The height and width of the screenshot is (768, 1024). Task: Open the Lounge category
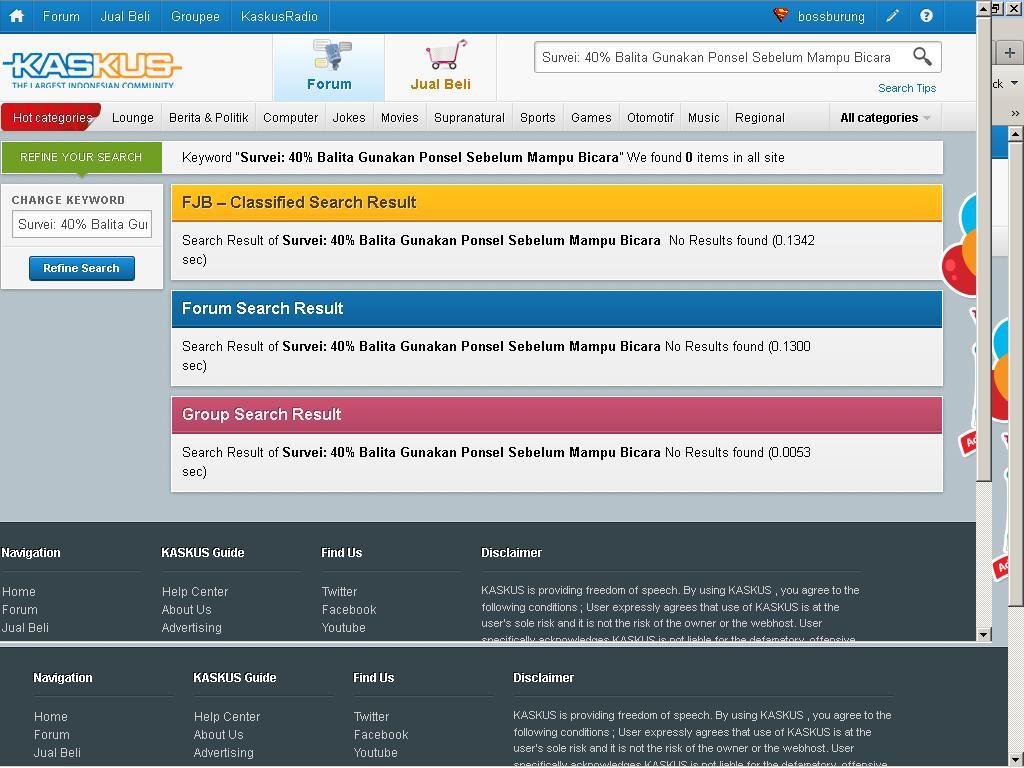tap(133, 118)
